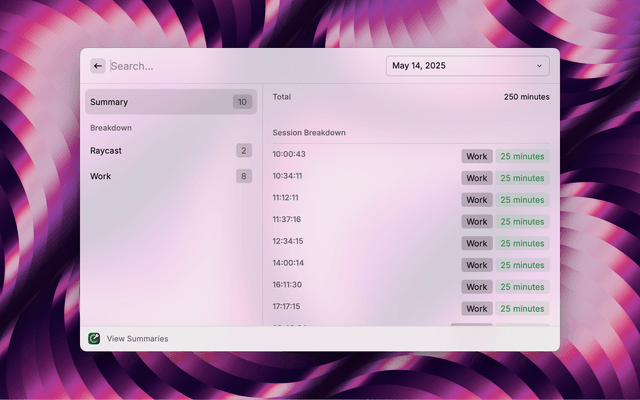Viewport: 640px width, 400px height.
Task: Click the 25 minutes tag on 14:00:14 session
Action: coord(522,265)
